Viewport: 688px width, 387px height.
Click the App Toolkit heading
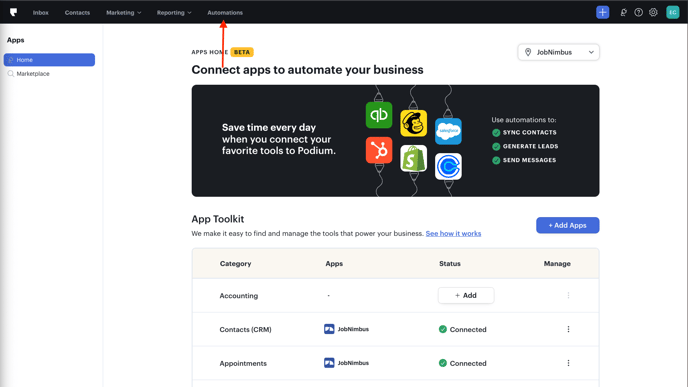218,219
